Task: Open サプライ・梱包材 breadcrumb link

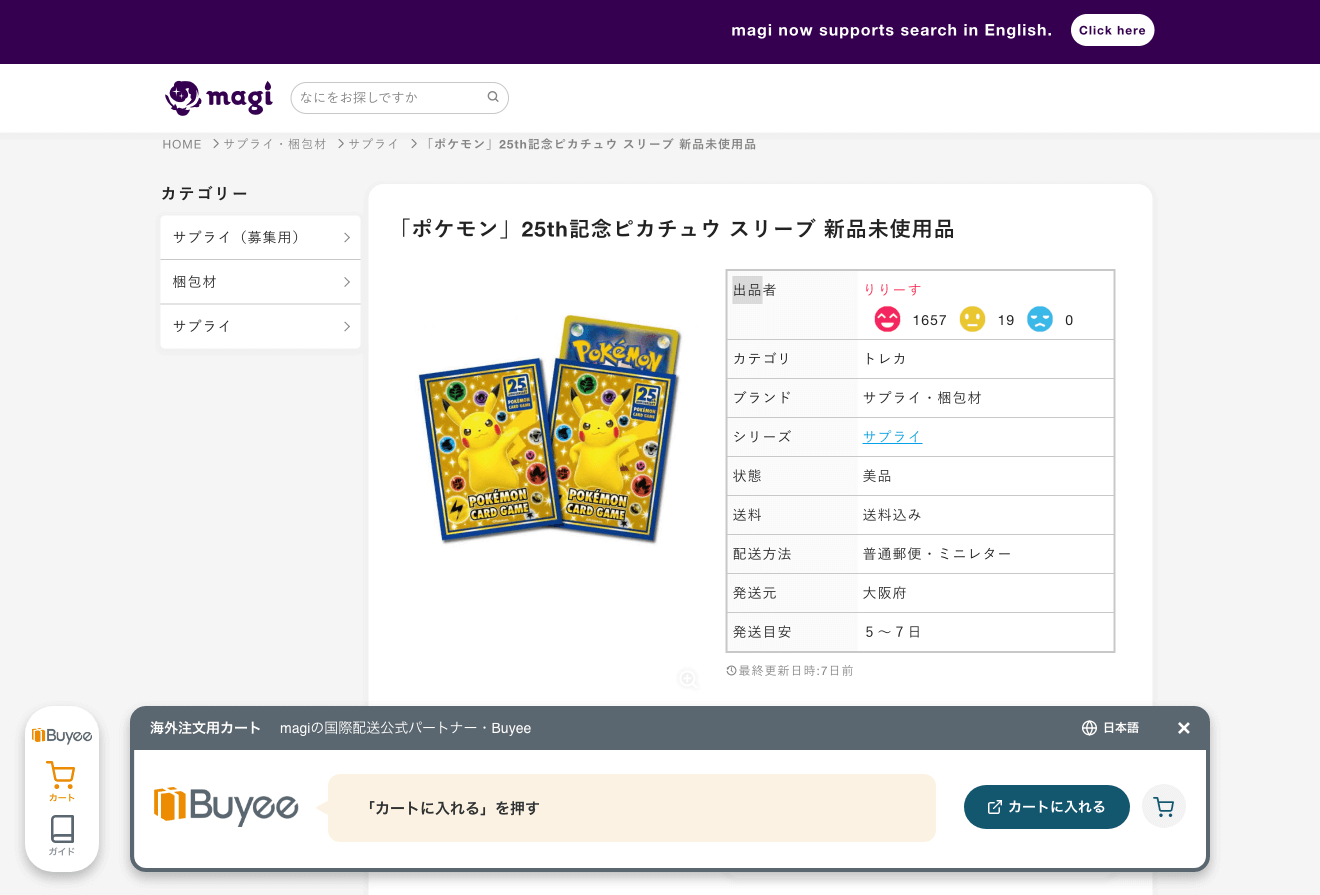Action: pyautogui.click(x=275, y=144)
